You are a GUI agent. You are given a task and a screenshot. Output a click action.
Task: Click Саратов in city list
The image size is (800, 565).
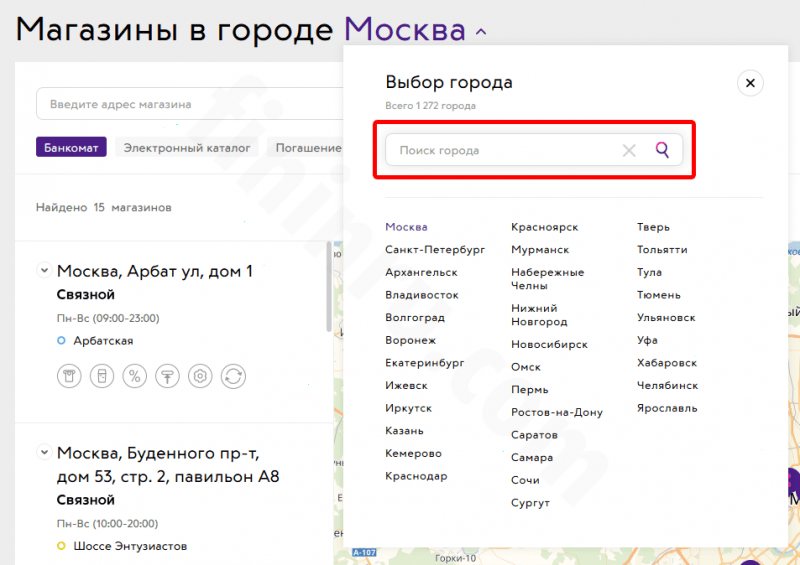pyautogui.click(x=534, y=435)
